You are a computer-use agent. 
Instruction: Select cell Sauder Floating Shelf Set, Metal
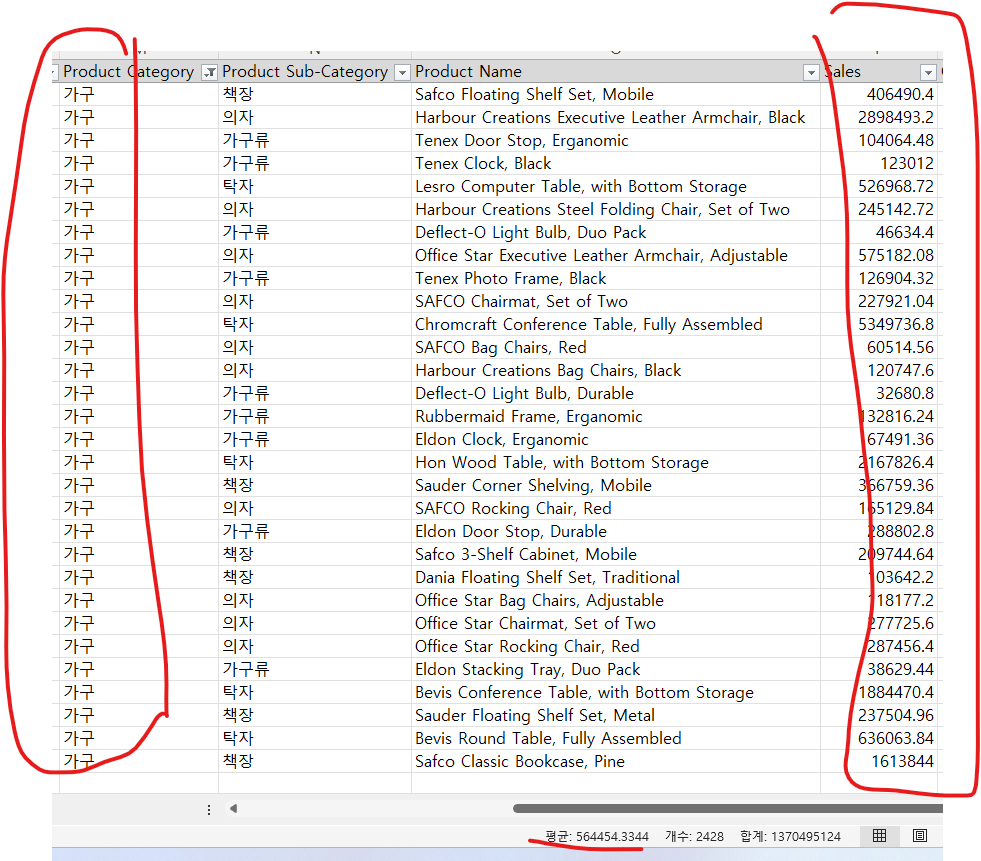[x=616, y=715]
